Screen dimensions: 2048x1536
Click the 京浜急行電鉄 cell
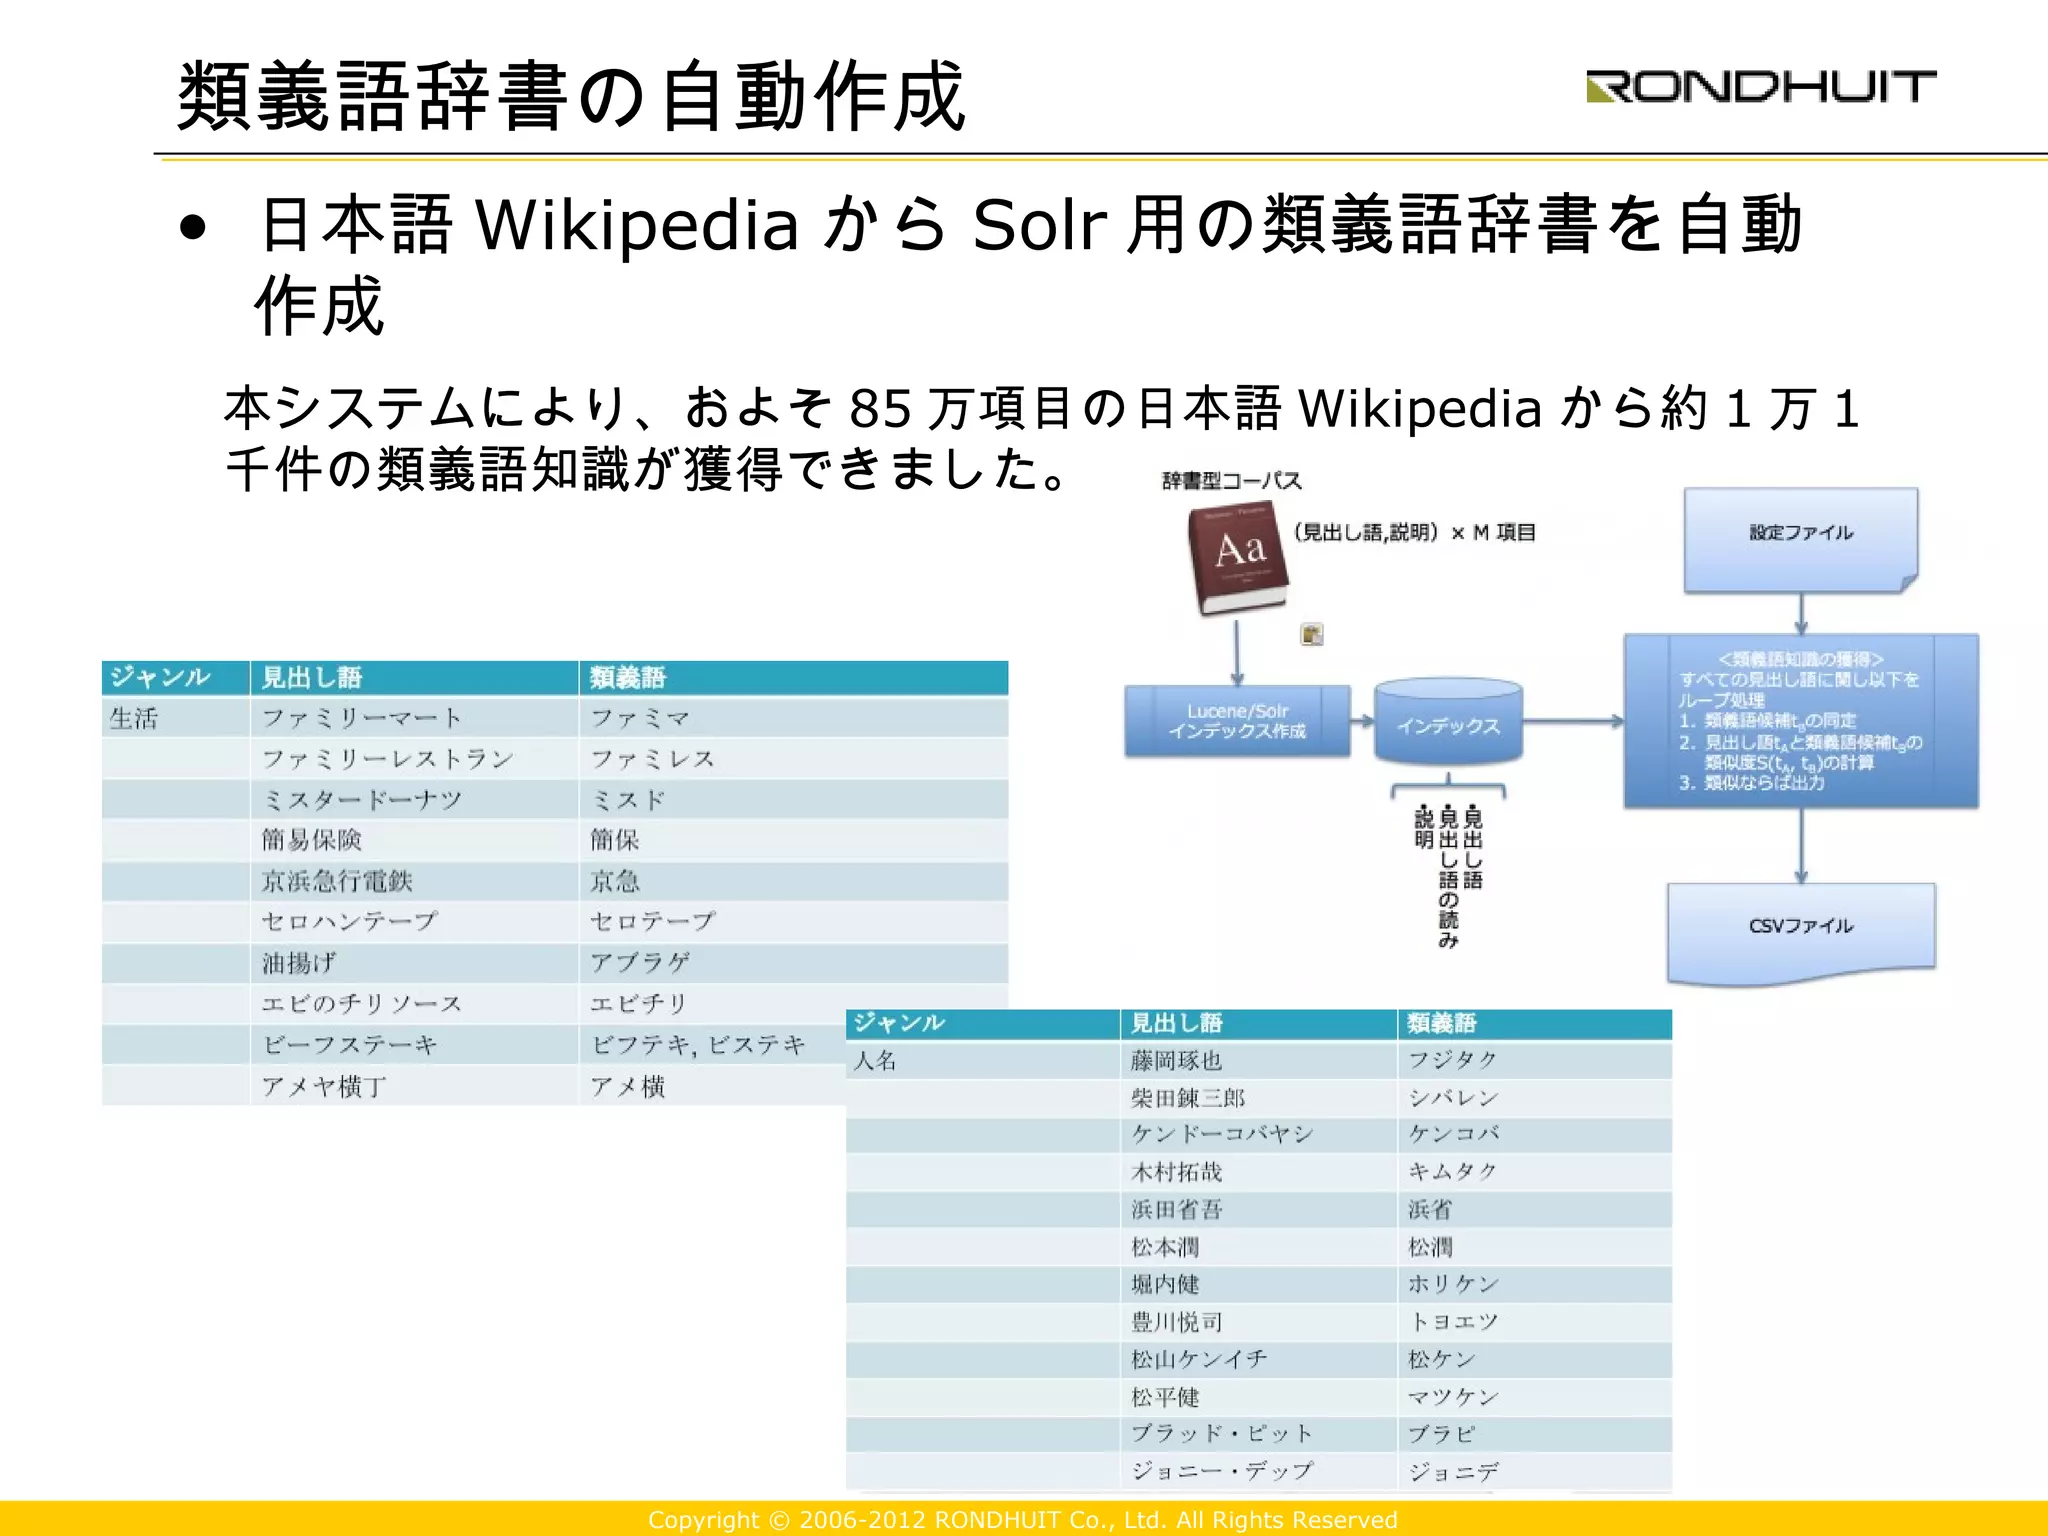[x=414, y=881]
